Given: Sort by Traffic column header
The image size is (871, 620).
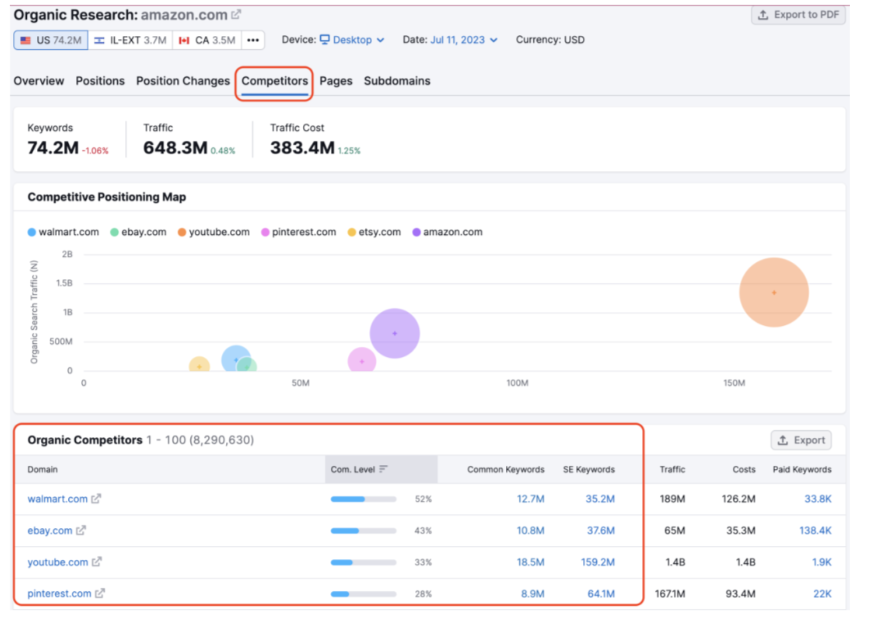Looking at the screenshot, I should pyautogui.click(x=672, y=469).
